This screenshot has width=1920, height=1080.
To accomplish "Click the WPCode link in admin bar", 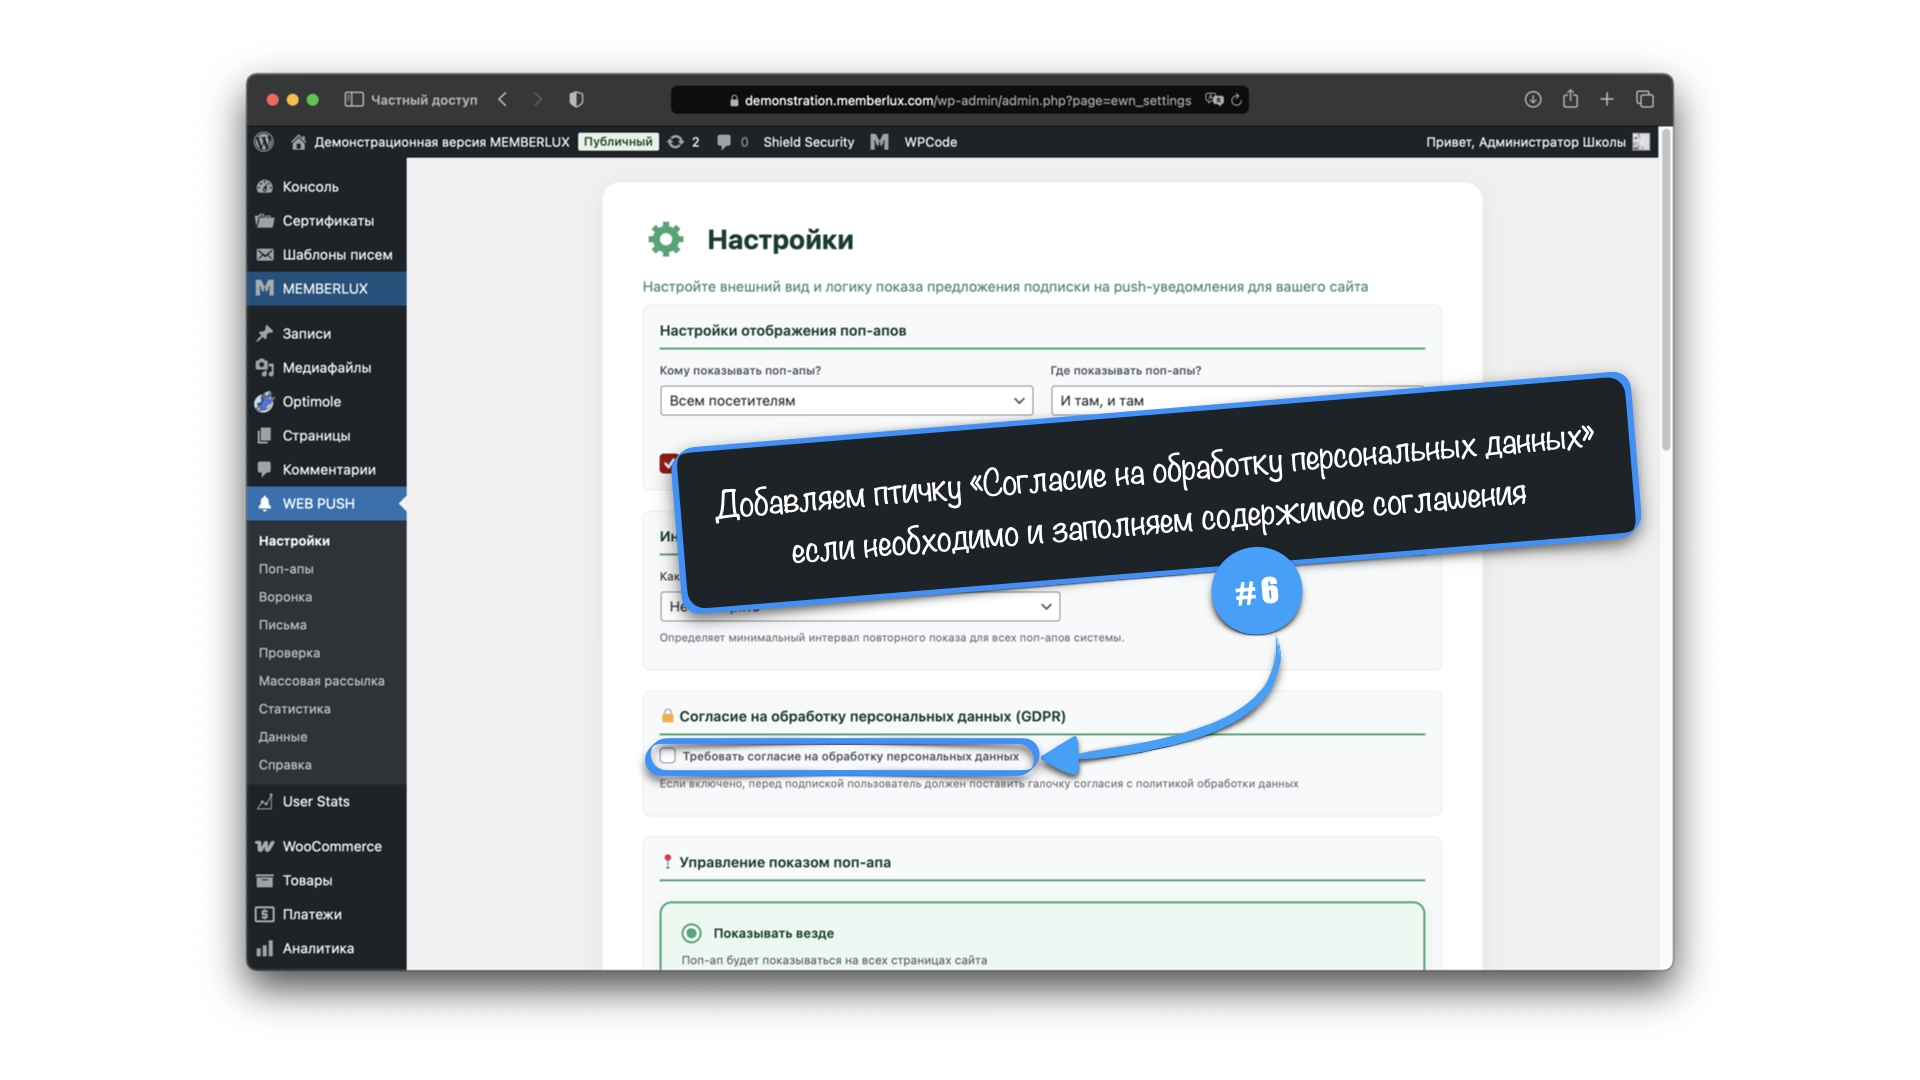I will point(930,142).
